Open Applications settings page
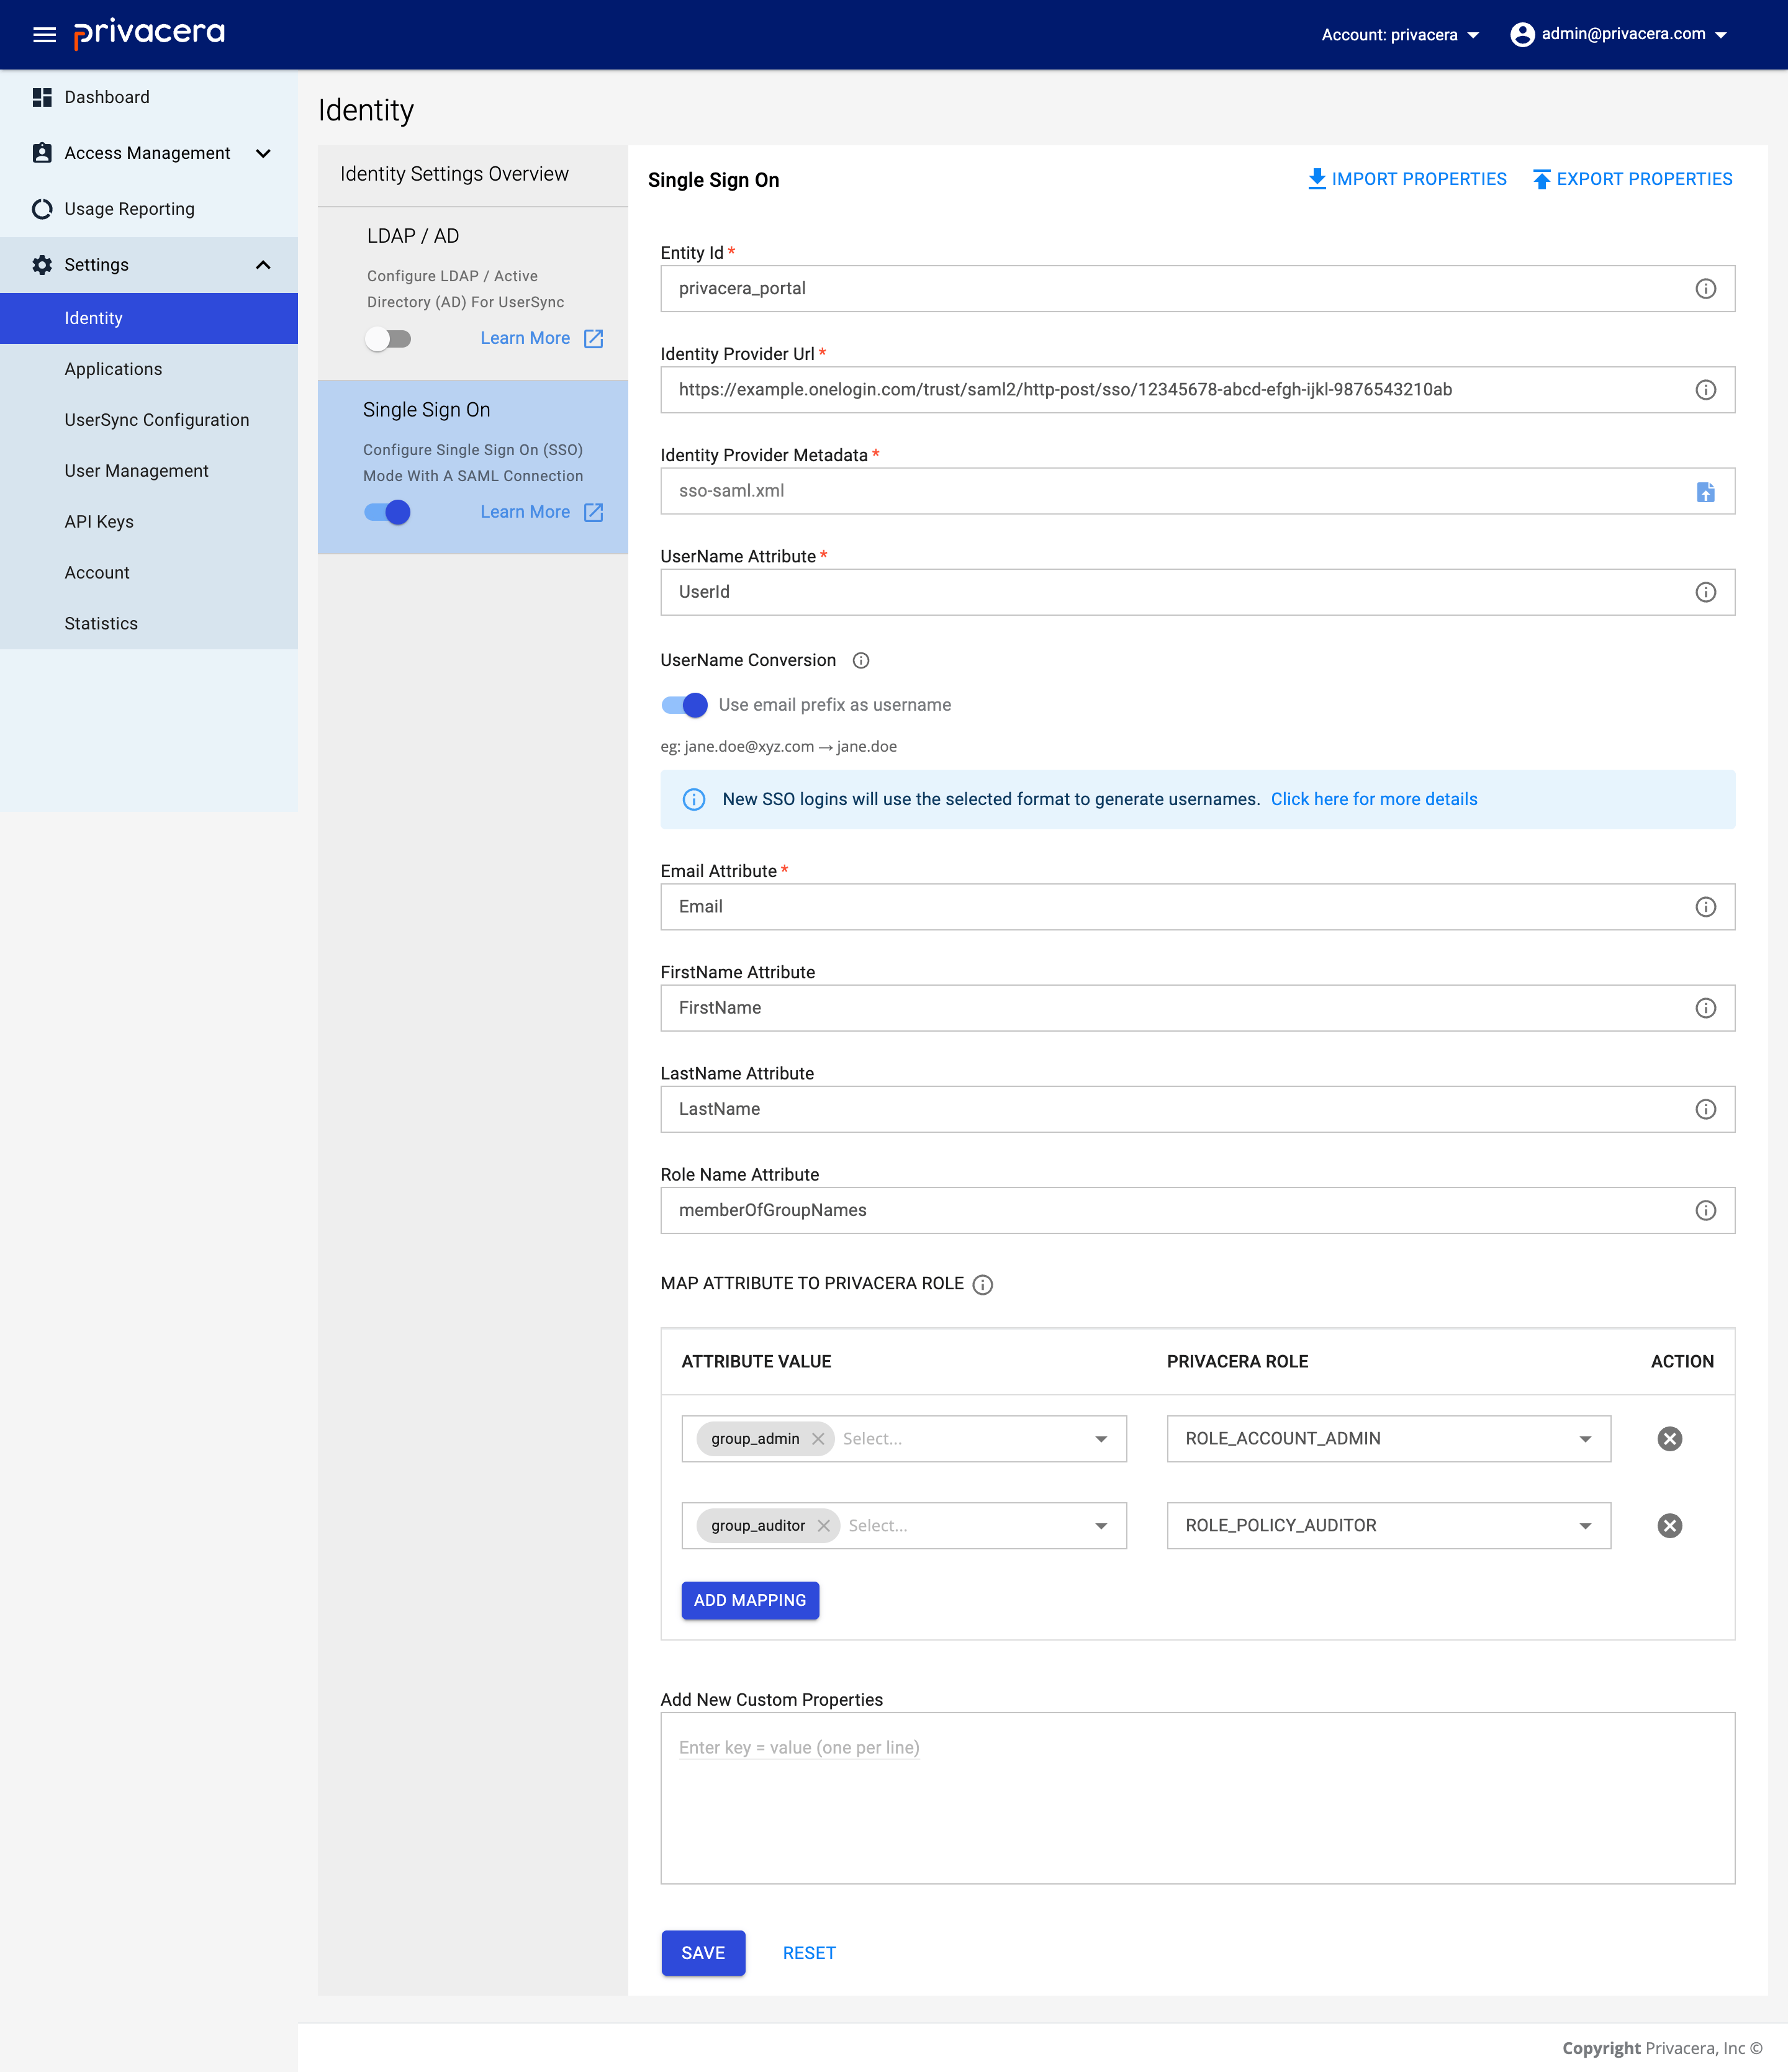This screenshot has width=1788, height=2072. coord(149,369)
